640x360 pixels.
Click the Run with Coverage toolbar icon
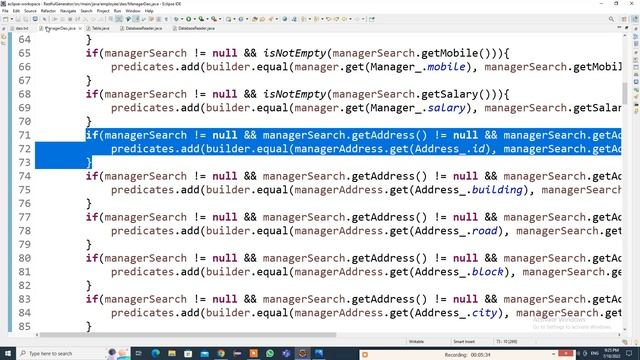click(x=201, y=19)
